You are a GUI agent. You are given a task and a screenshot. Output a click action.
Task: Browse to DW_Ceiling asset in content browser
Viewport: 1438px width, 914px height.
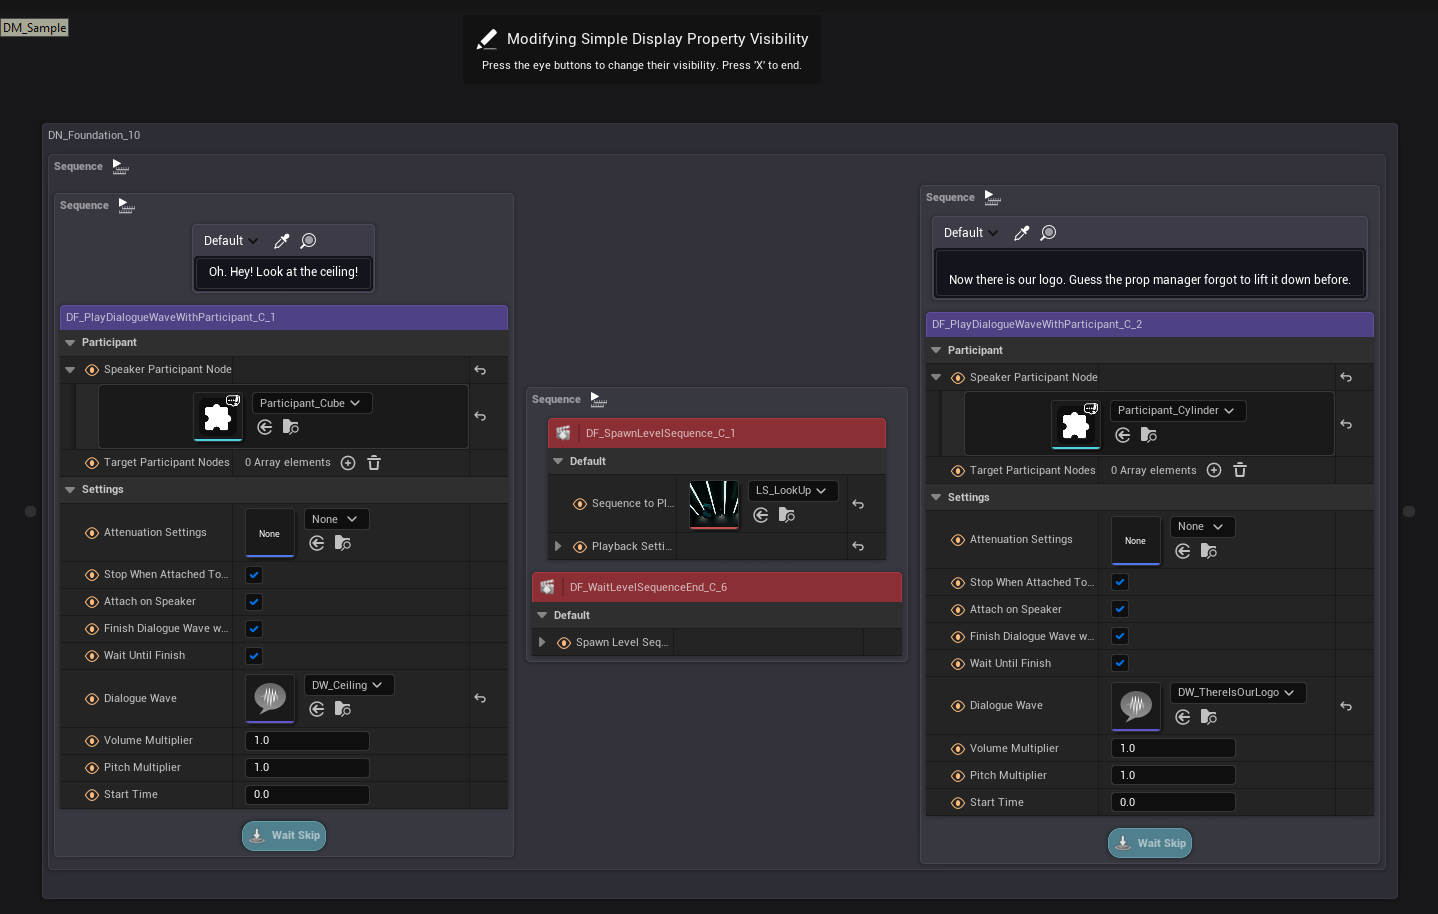point(342,709)
